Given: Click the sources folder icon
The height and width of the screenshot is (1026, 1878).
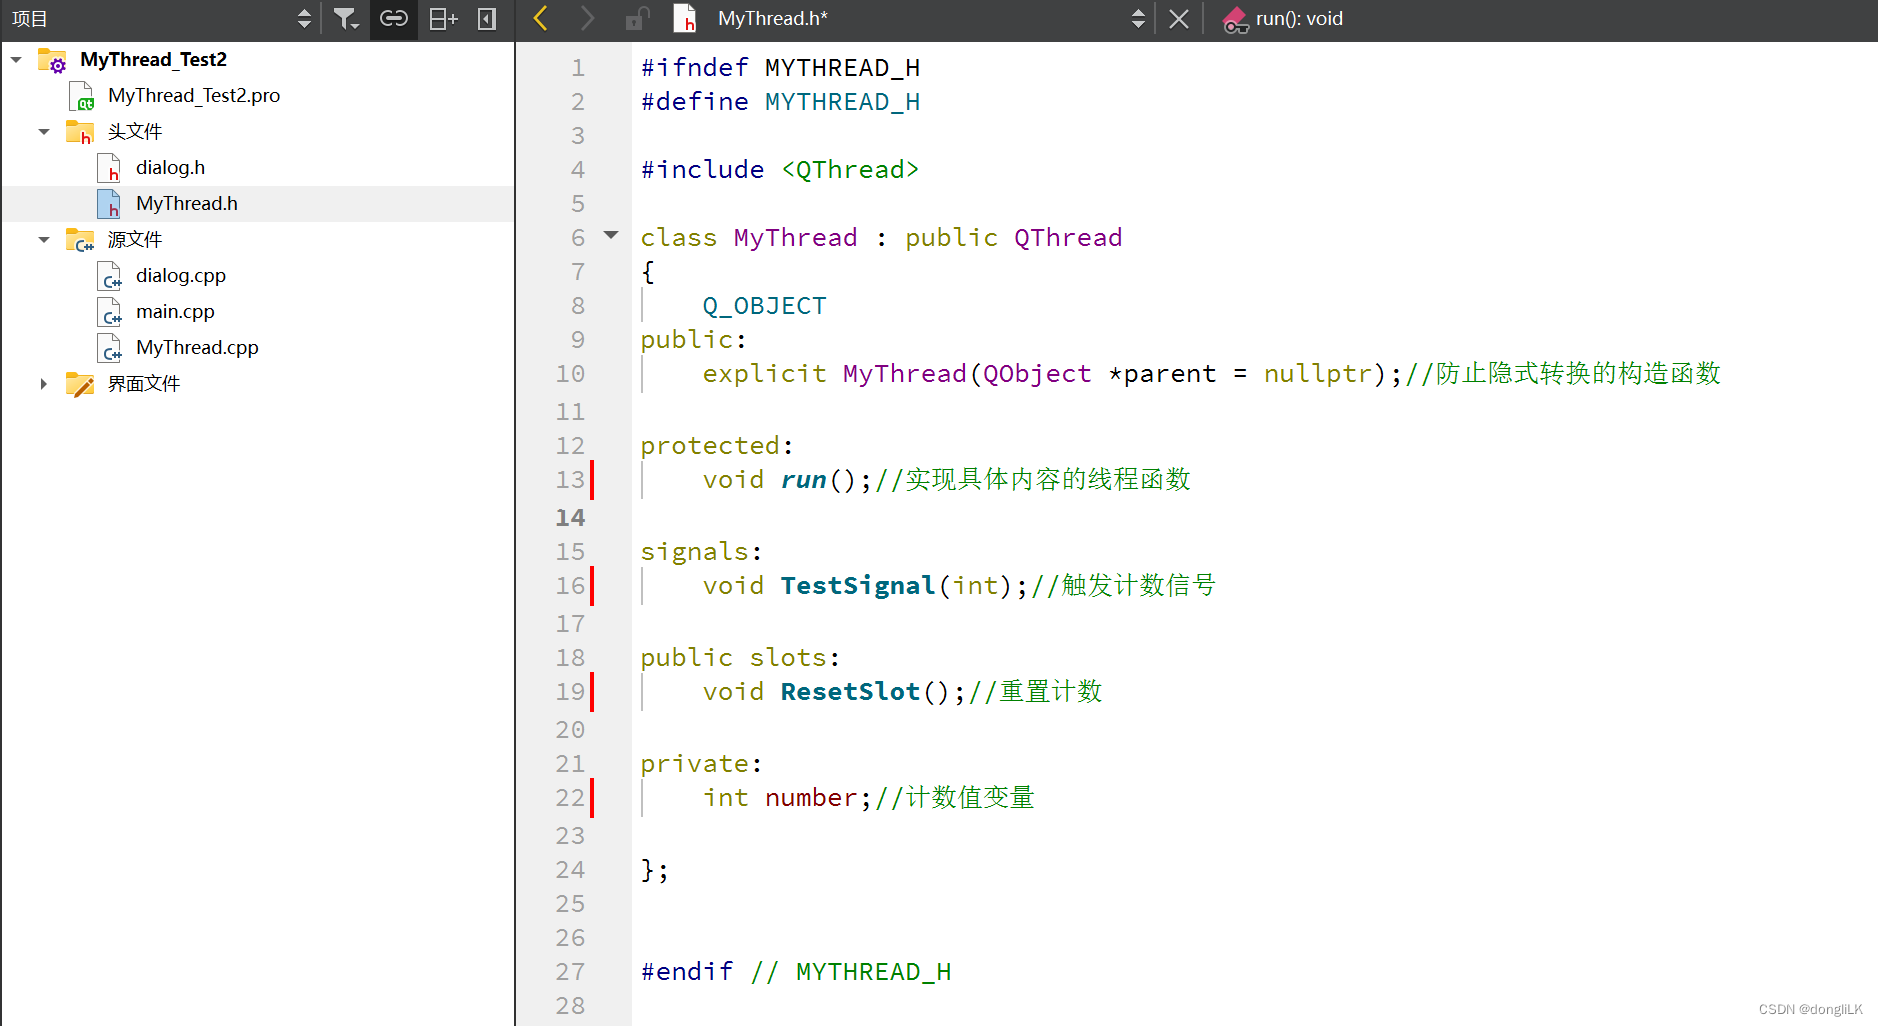Looking at the screenshot, I should coord(80,240).
